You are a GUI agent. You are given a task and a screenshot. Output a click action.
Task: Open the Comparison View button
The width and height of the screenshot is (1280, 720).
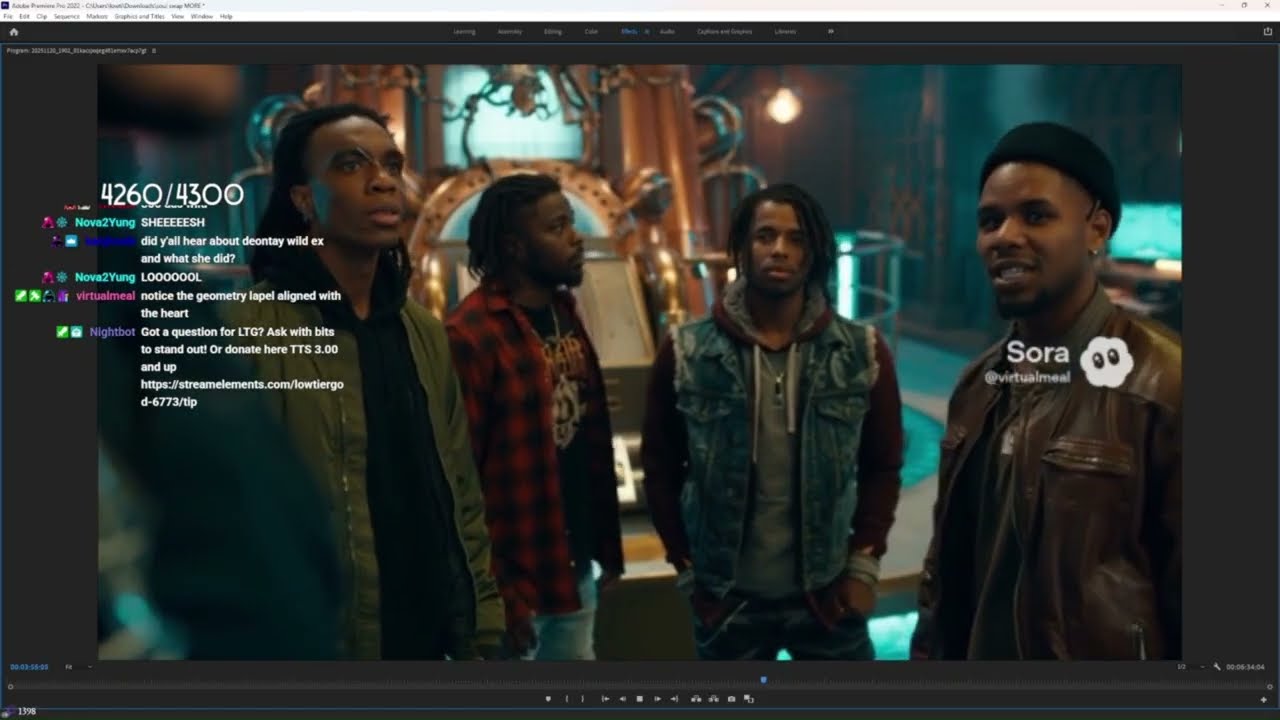749,699
